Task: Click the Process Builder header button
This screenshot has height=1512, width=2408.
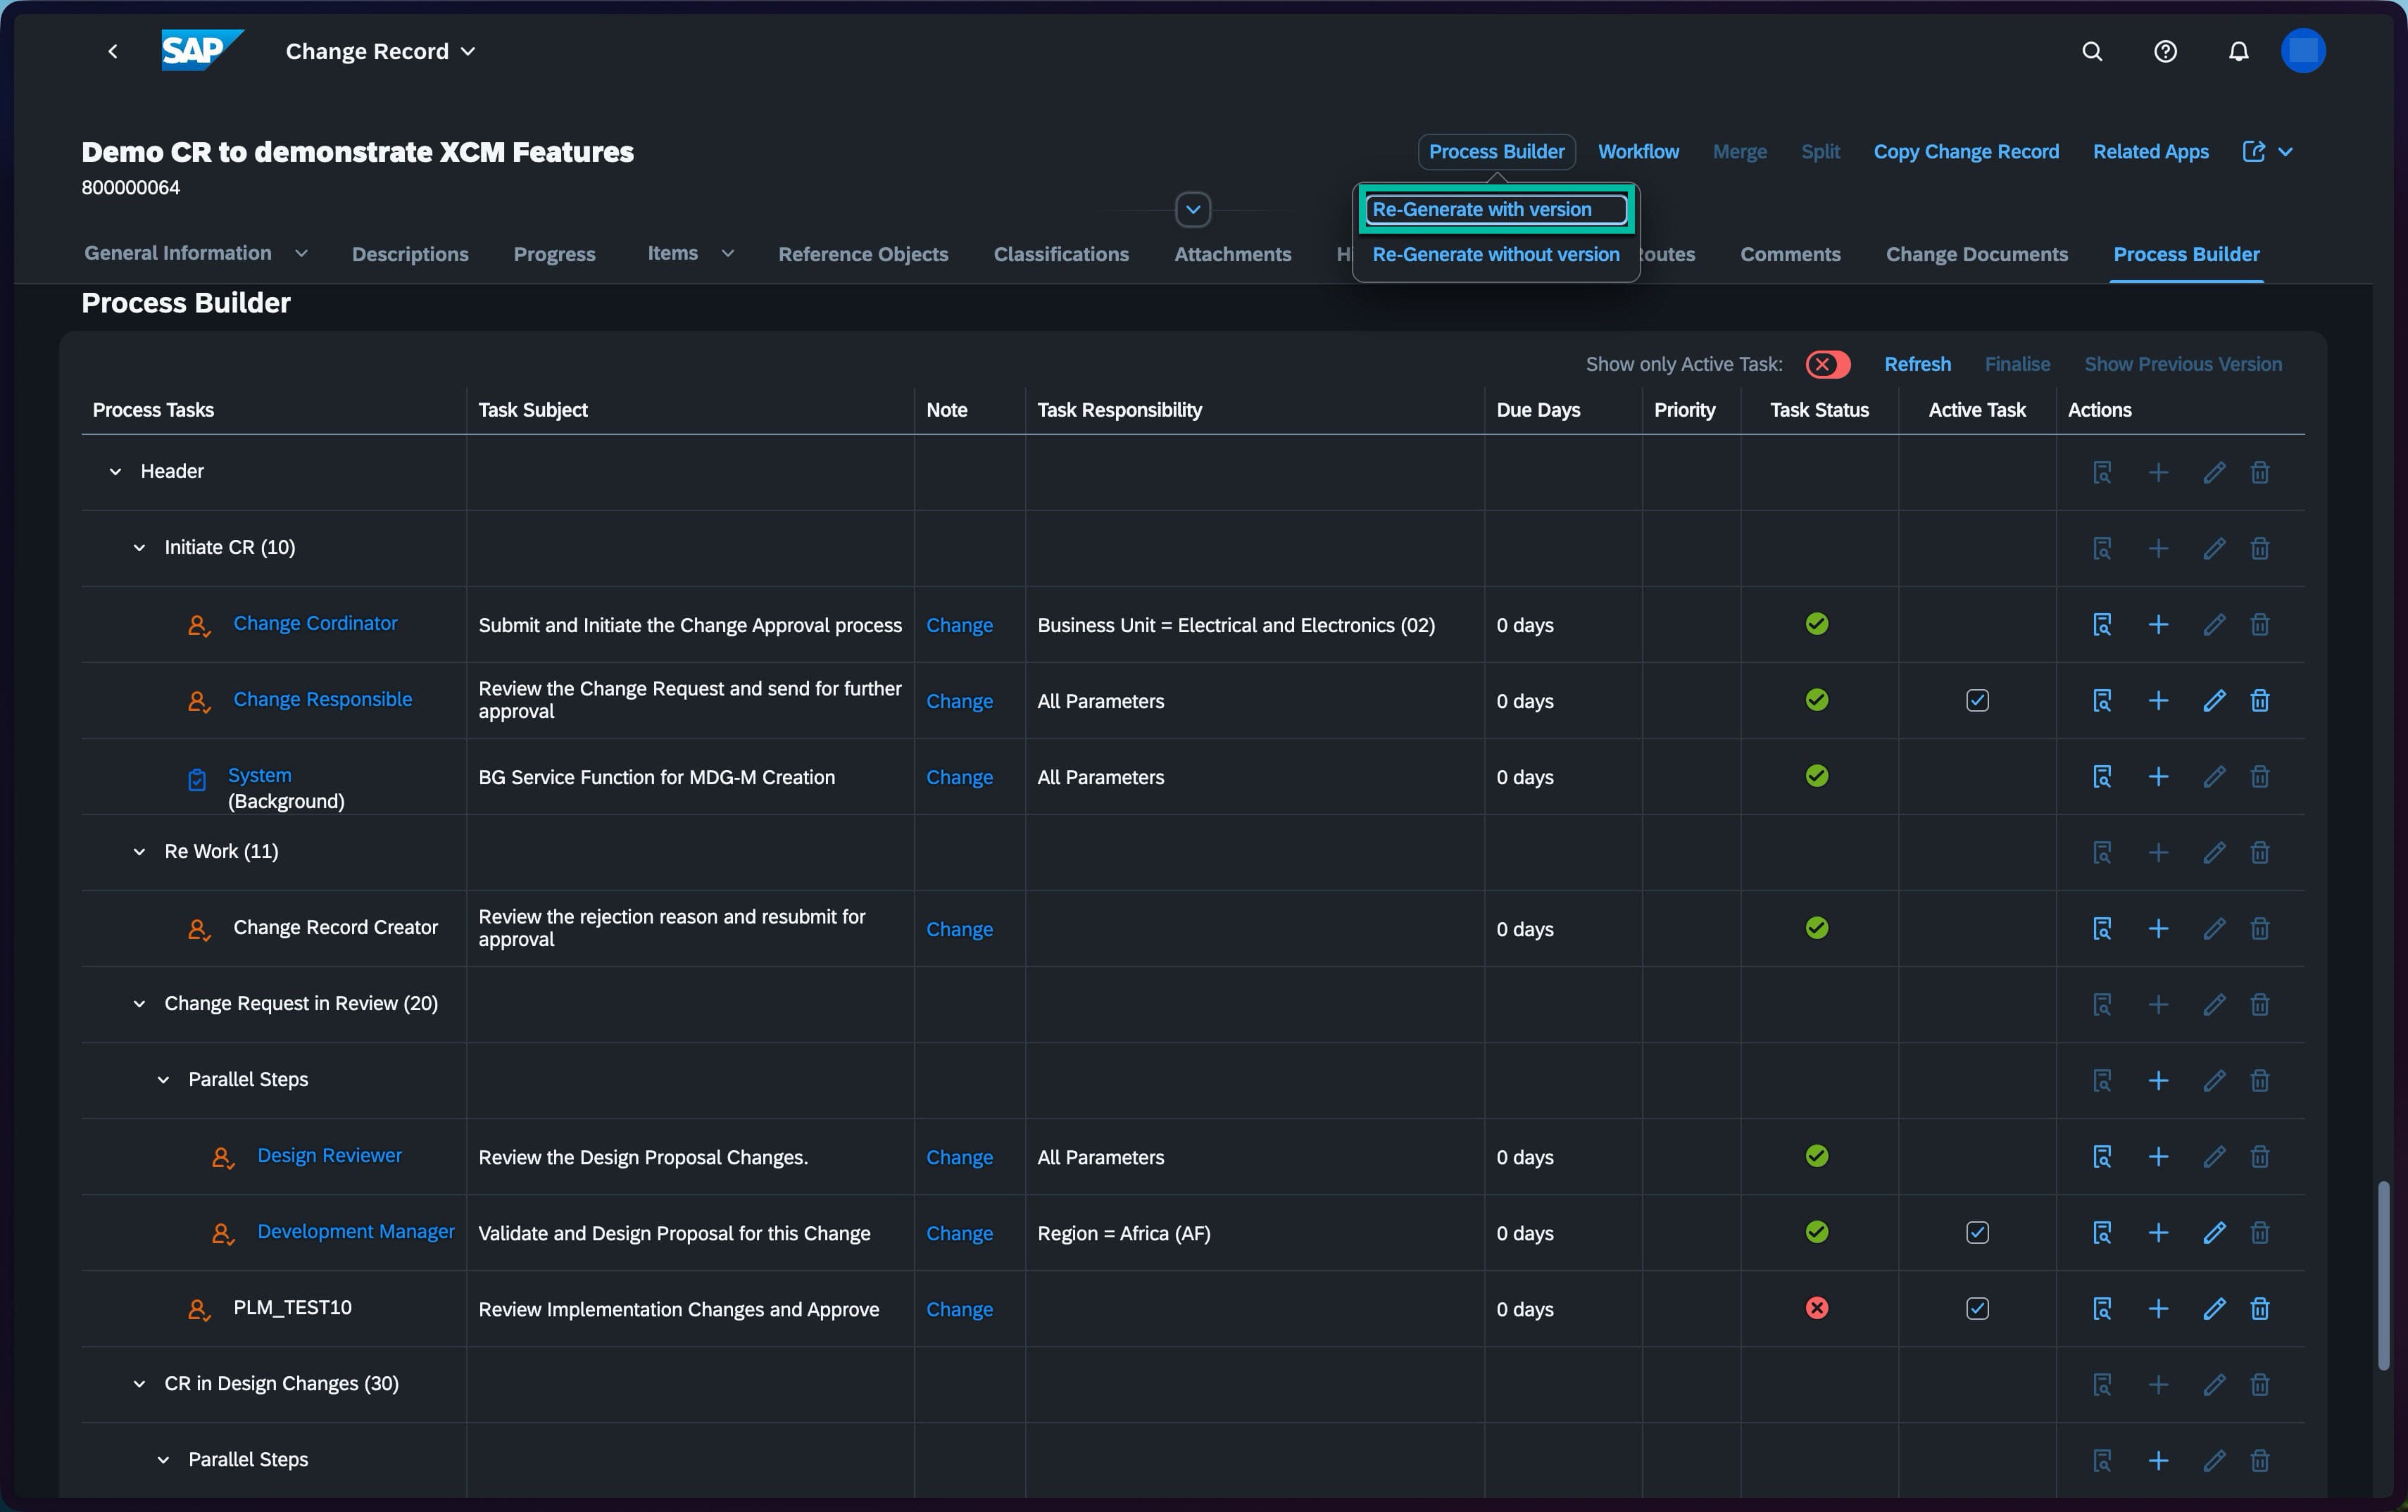Action: coord(1496,151)
